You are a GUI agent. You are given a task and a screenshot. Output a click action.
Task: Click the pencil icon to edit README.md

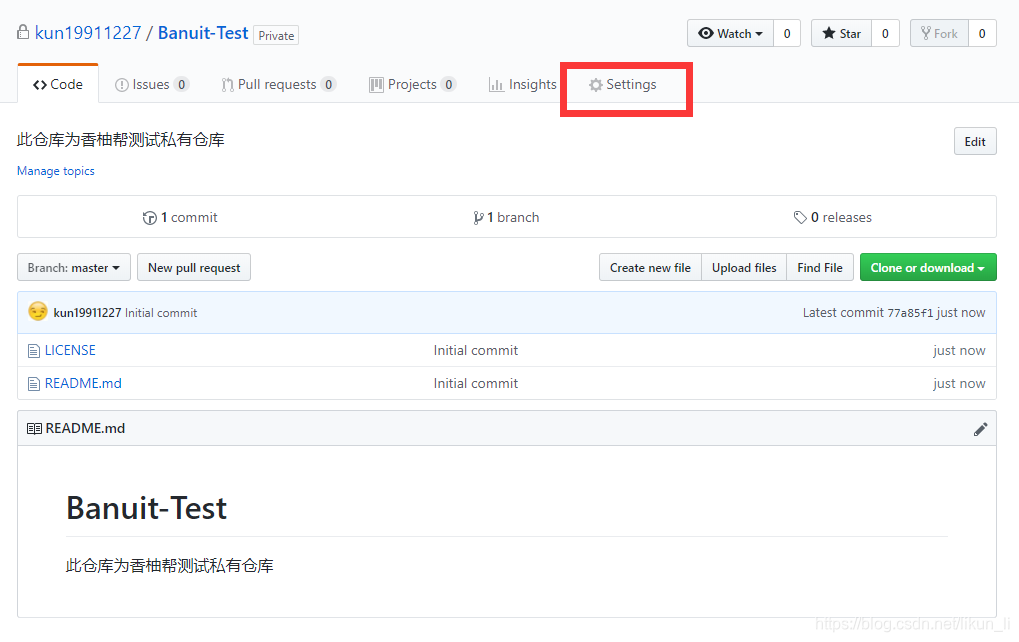click(x=981, y=429)
